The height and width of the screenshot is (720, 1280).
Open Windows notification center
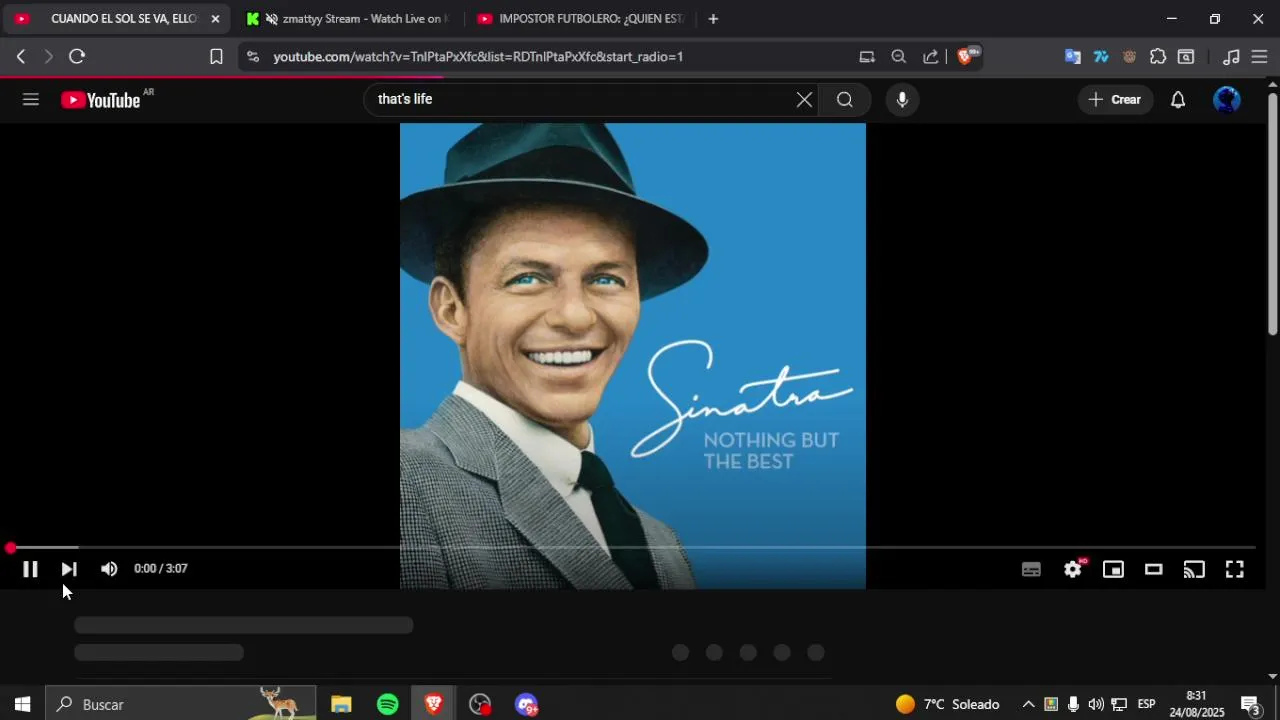tap(1250, 704)
